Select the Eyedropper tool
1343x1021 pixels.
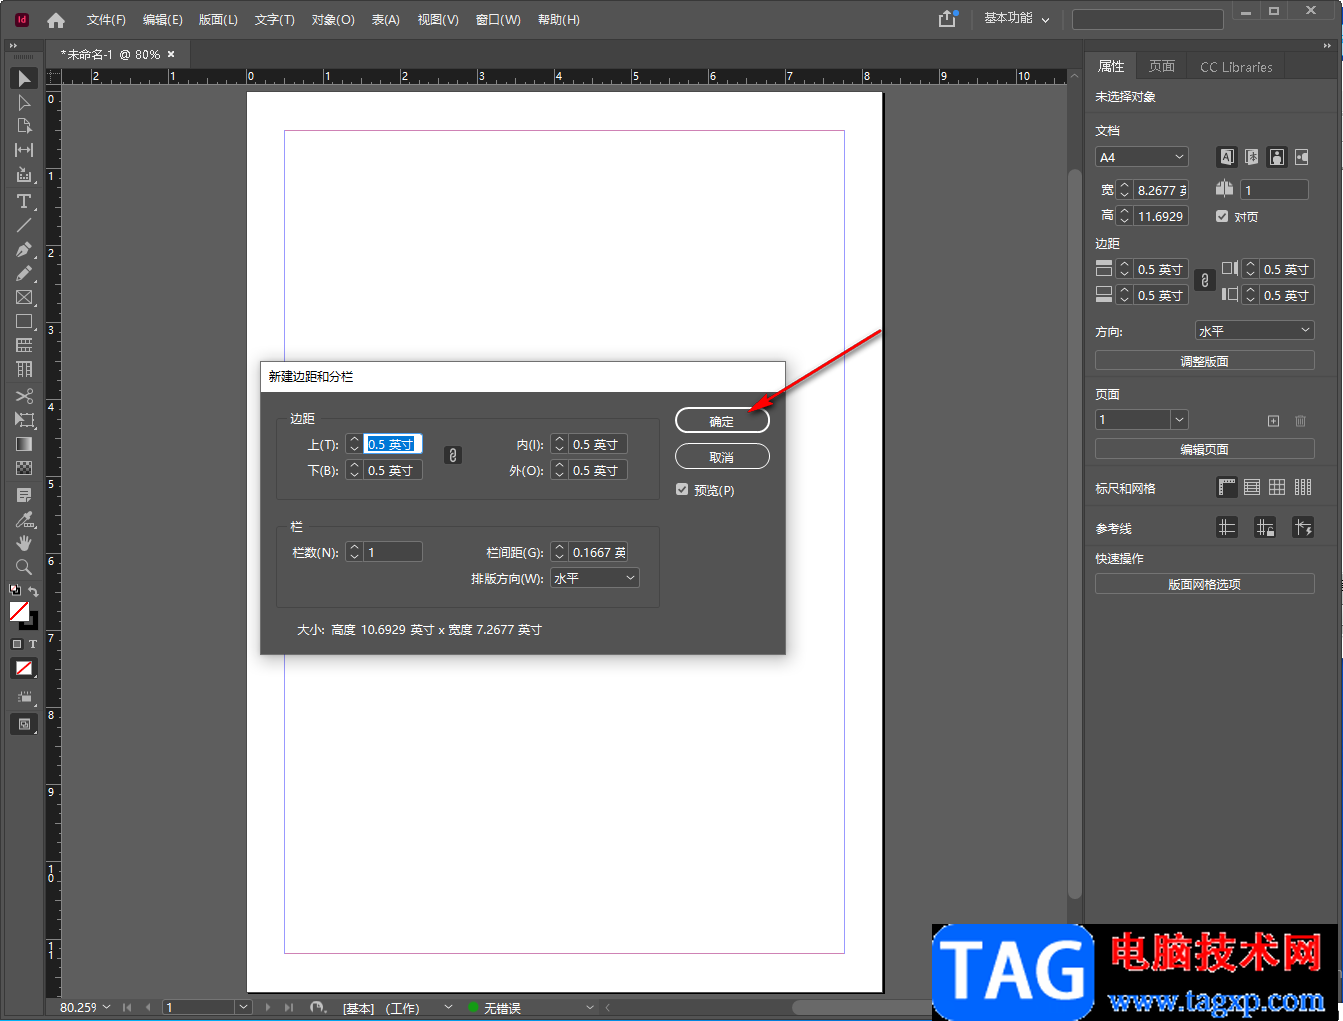tap(24, 519)
